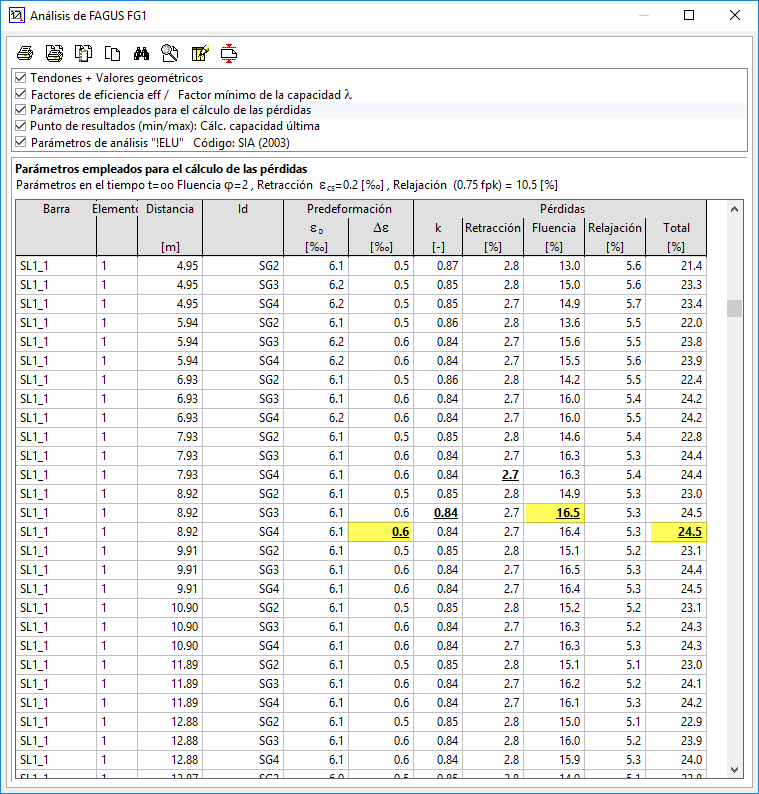759x794 pixels.
Task: Click the Relajación column header
Action: [615, 237]
